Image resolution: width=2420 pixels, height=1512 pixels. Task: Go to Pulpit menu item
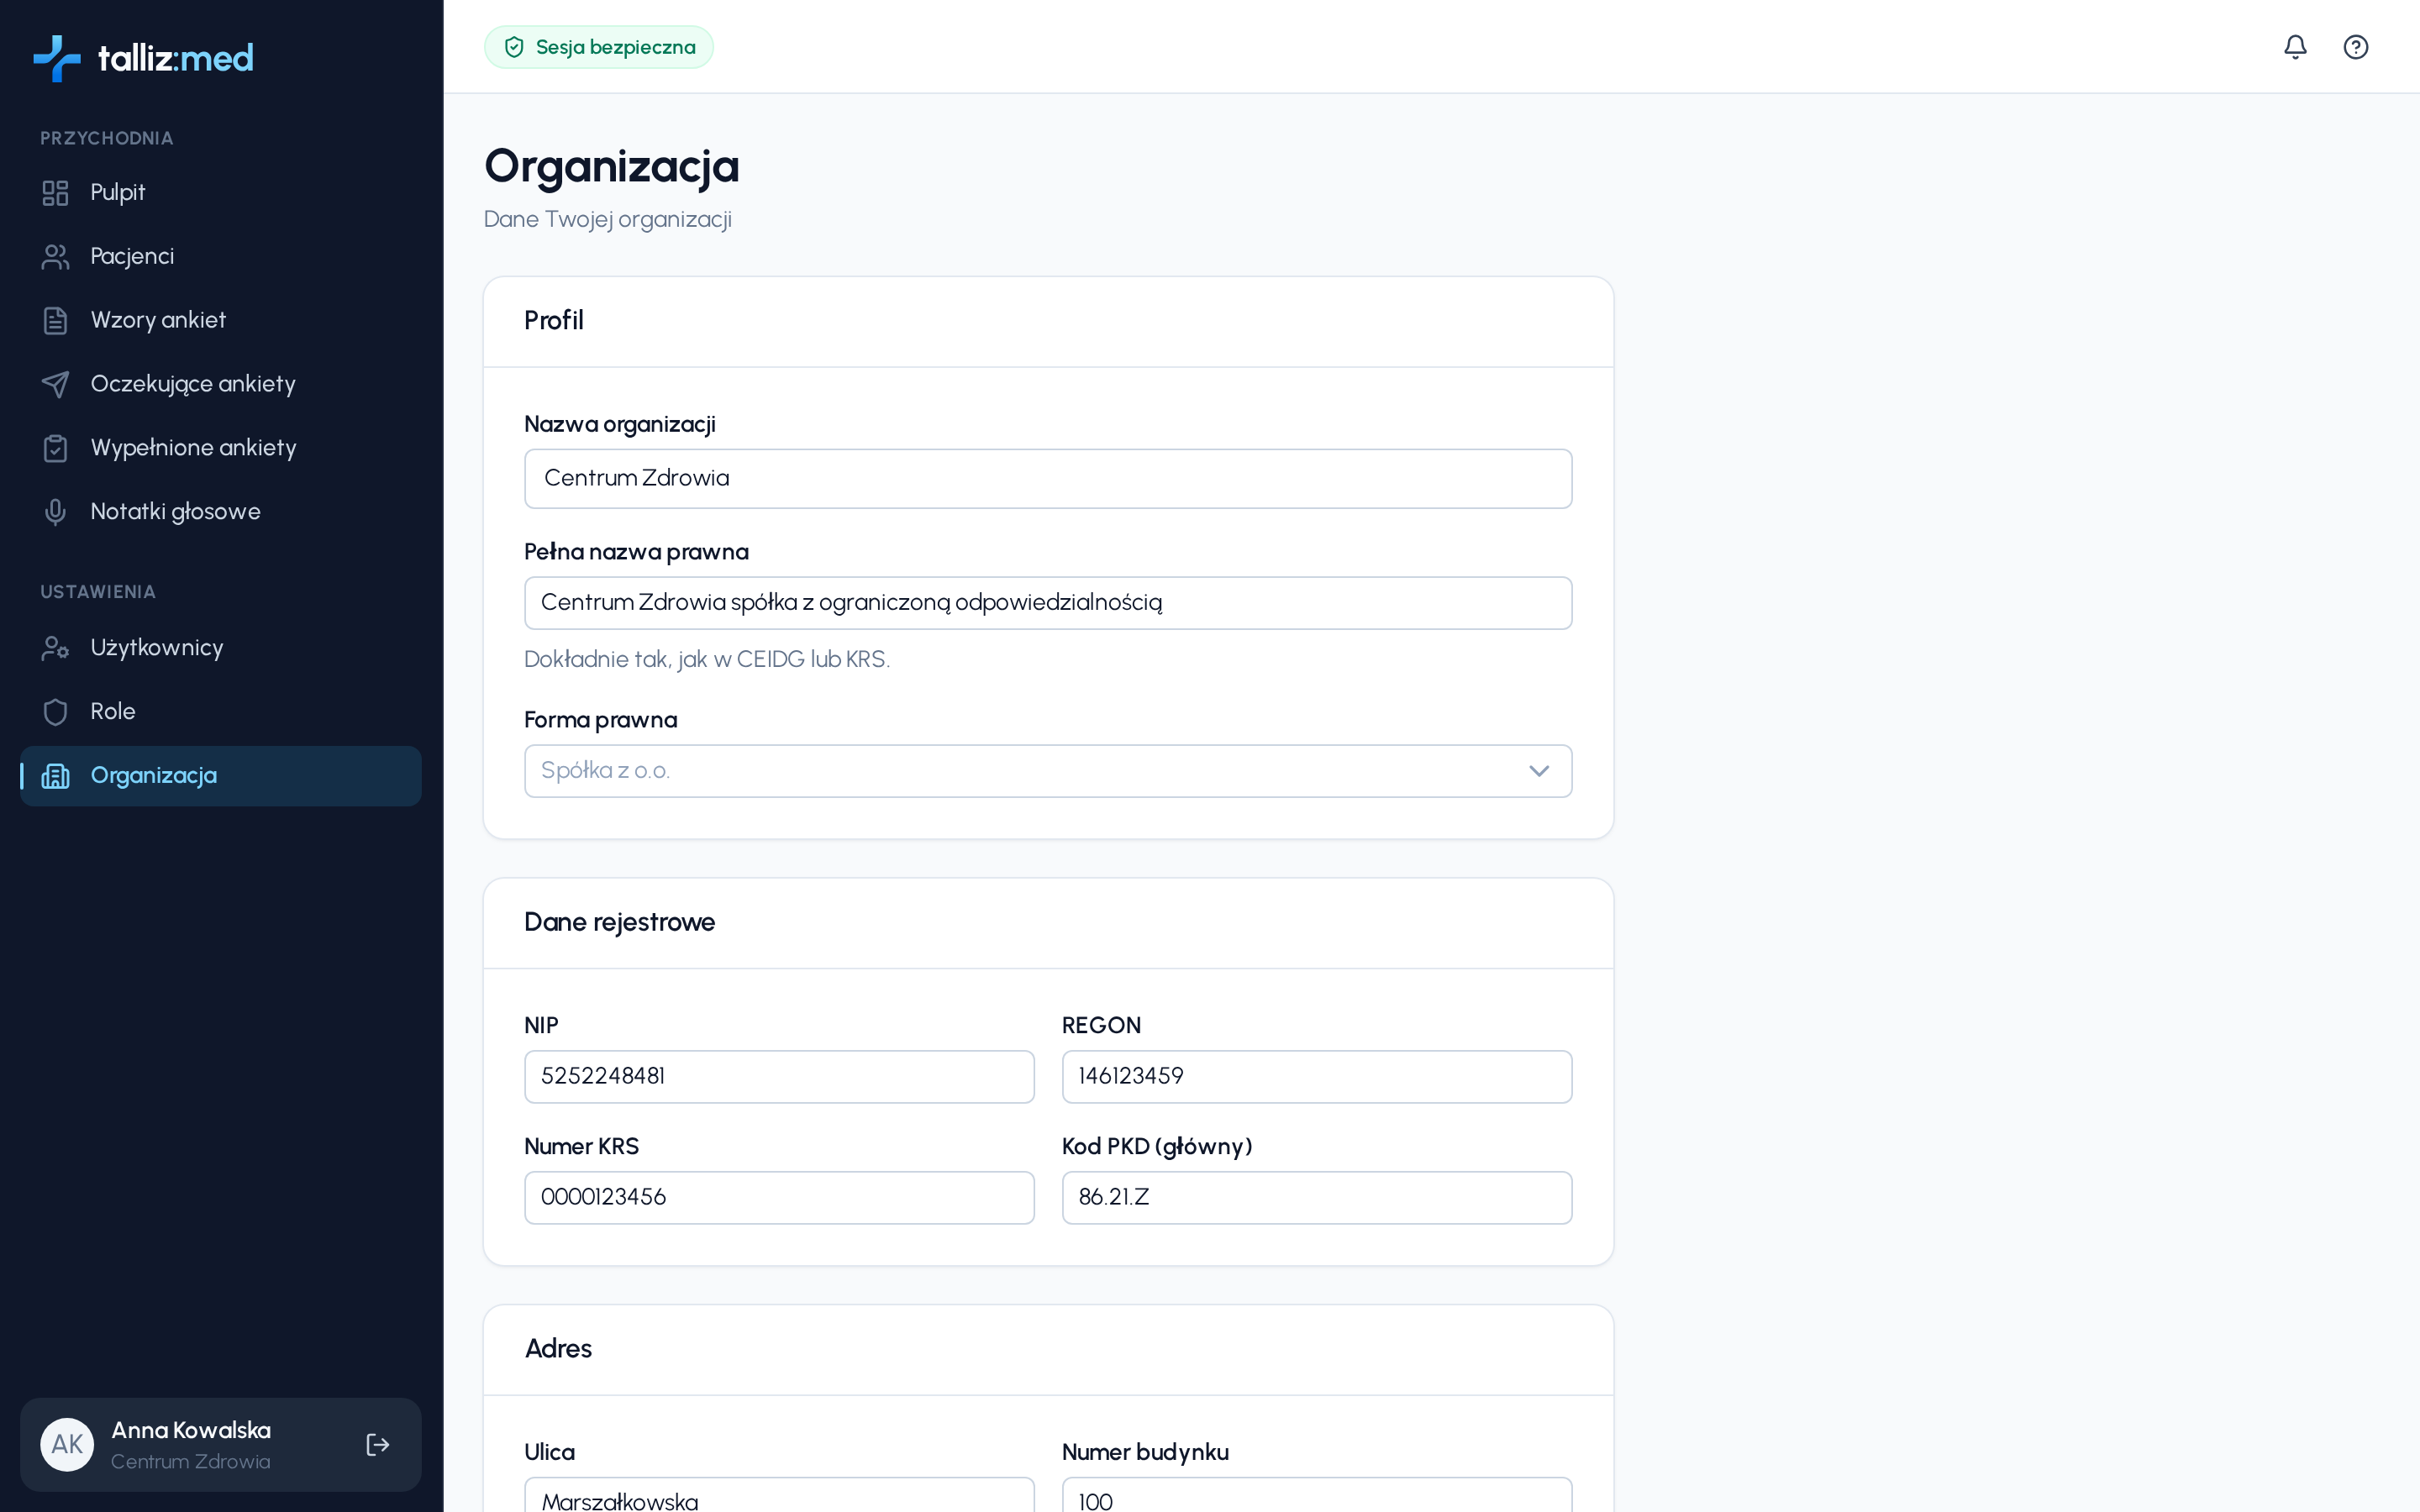[221, 193]
